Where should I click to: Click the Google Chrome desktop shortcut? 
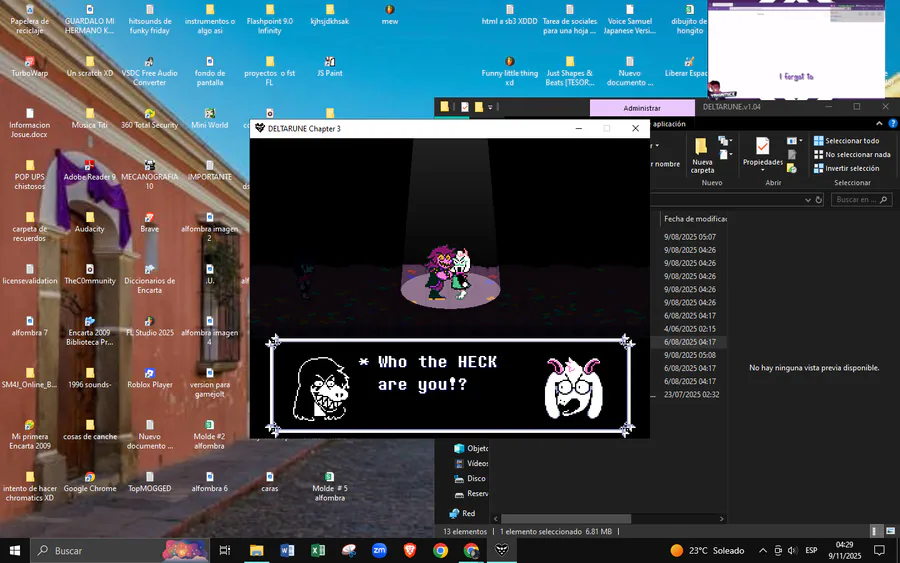tap(90, 482)
